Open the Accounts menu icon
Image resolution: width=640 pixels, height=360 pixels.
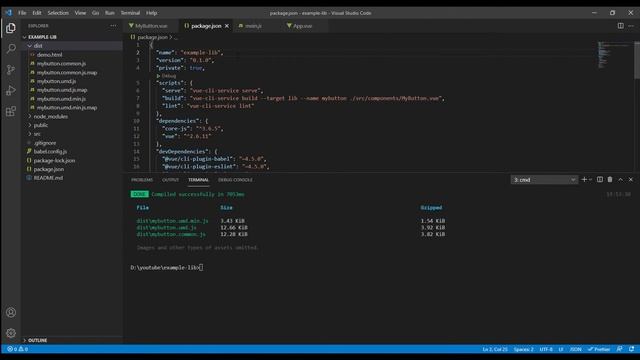click(x=11, y=312)
